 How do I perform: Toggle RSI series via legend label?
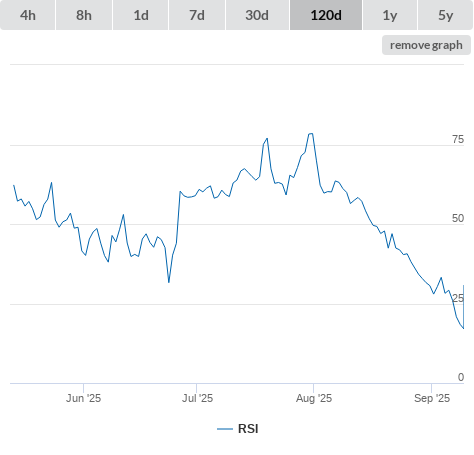click(x=248, y=429)
